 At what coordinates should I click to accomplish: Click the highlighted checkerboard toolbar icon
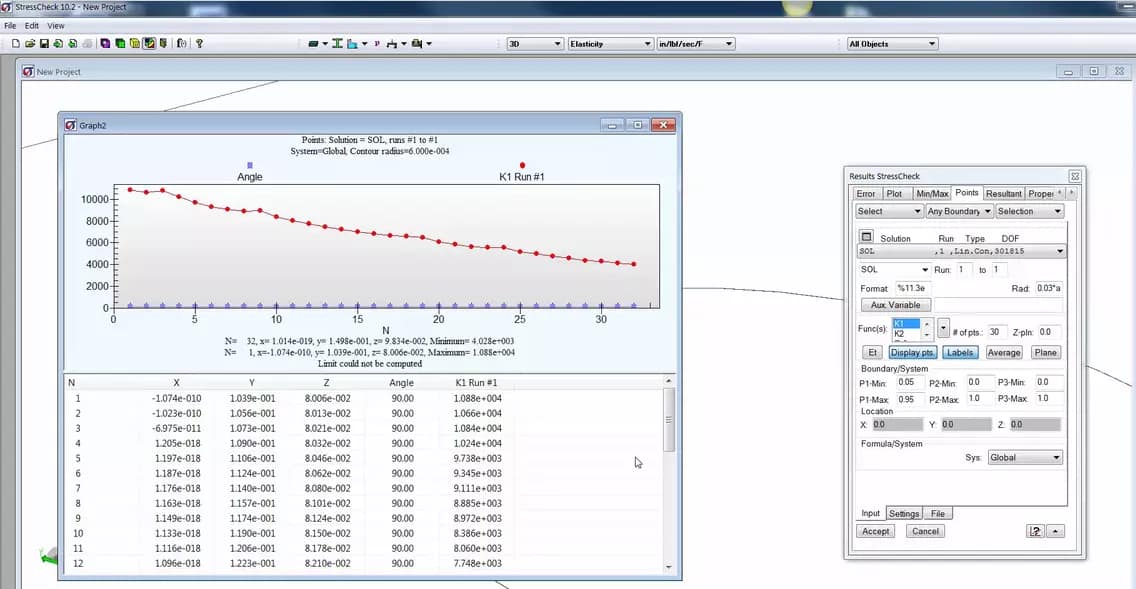150,43
